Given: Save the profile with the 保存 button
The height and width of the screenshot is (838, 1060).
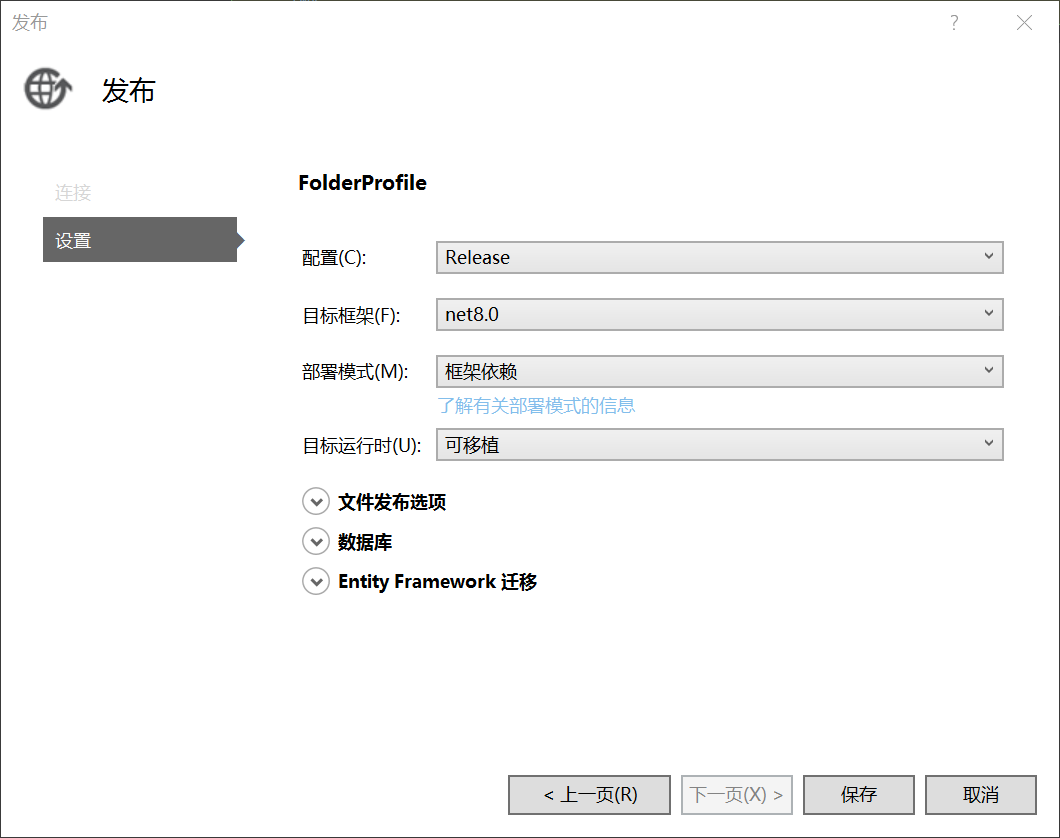Looking at the screenshot, I should [859, 795].
